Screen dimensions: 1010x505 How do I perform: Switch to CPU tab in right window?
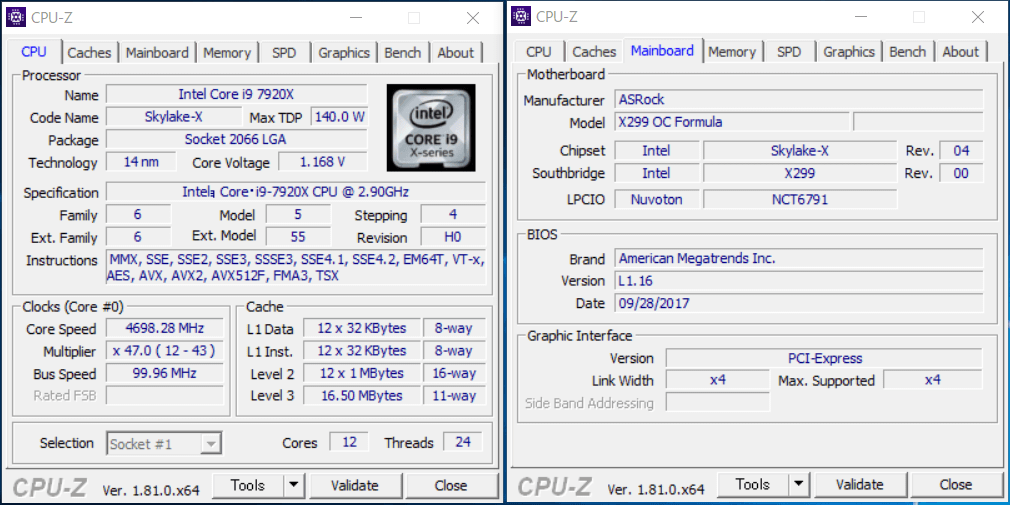point(538,52)
